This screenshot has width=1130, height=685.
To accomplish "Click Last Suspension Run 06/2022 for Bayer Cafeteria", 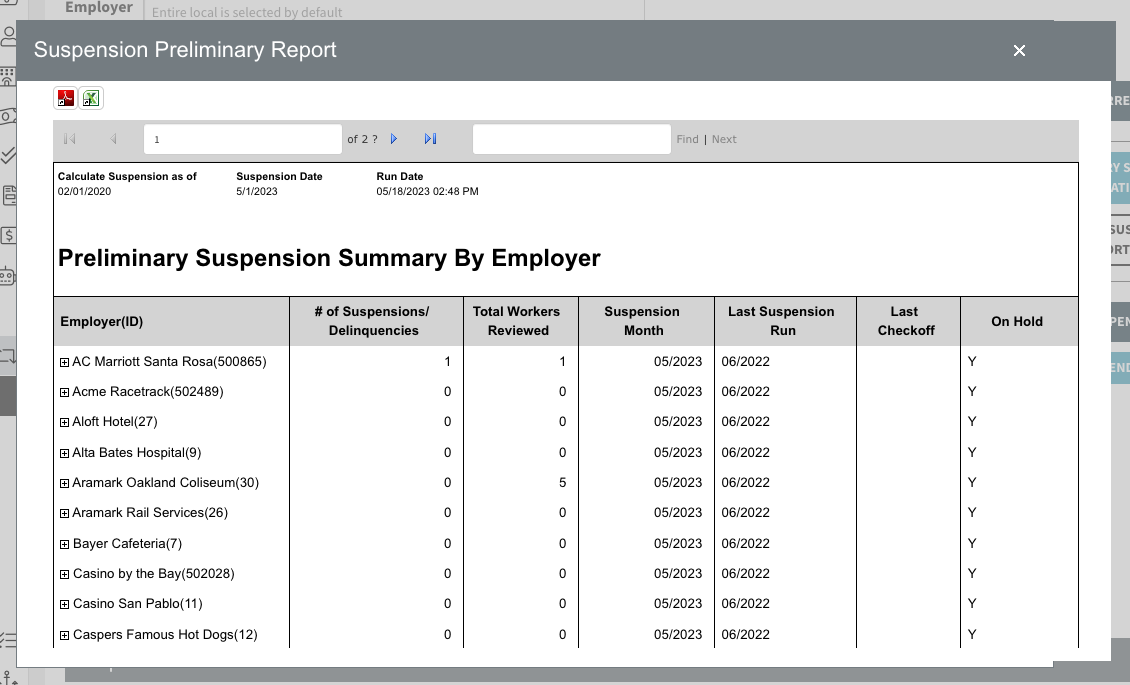I will click(745, 544).
